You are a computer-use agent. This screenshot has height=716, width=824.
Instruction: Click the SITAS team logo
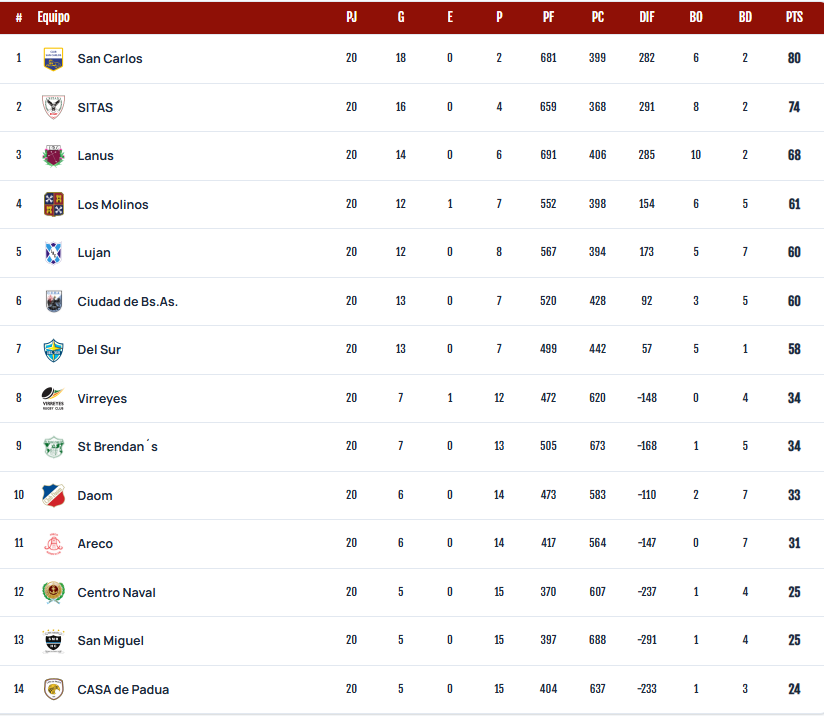click(53, 107)
